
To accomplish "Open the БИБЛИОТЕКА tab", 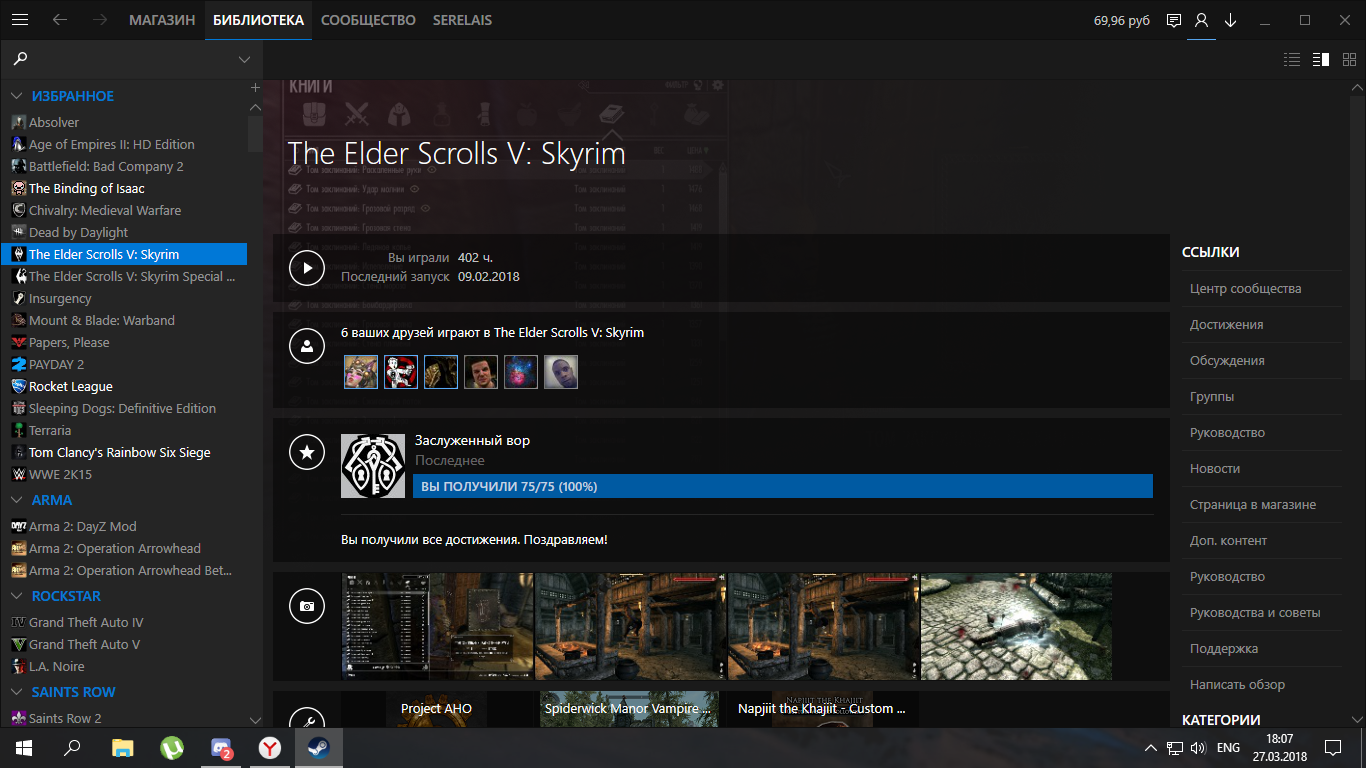I will click(x=258, y=20).
